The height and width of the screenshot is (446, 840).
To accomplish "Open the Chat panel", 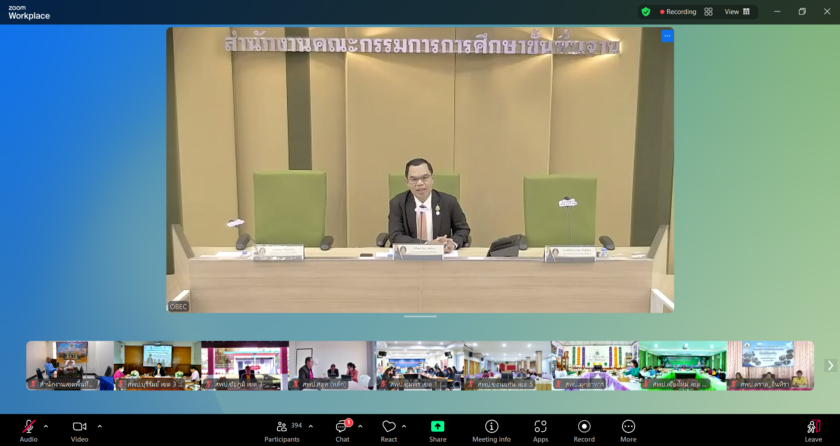I will click(342, 428).
